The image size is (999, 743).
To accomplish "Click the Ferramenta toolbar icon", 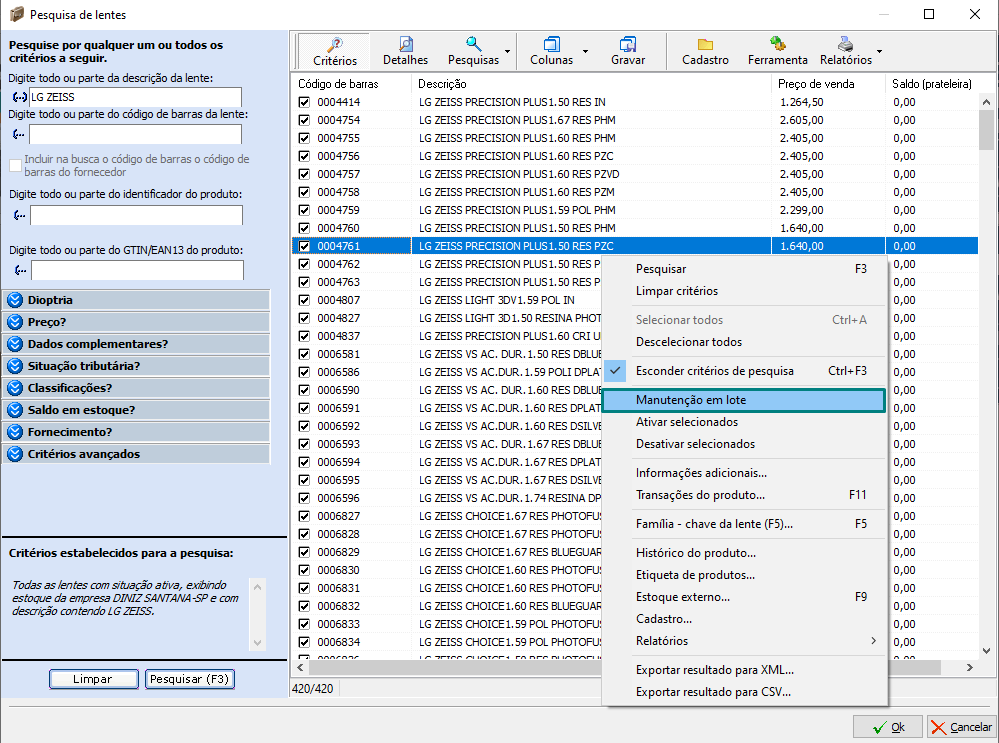I will coord(777,43).
